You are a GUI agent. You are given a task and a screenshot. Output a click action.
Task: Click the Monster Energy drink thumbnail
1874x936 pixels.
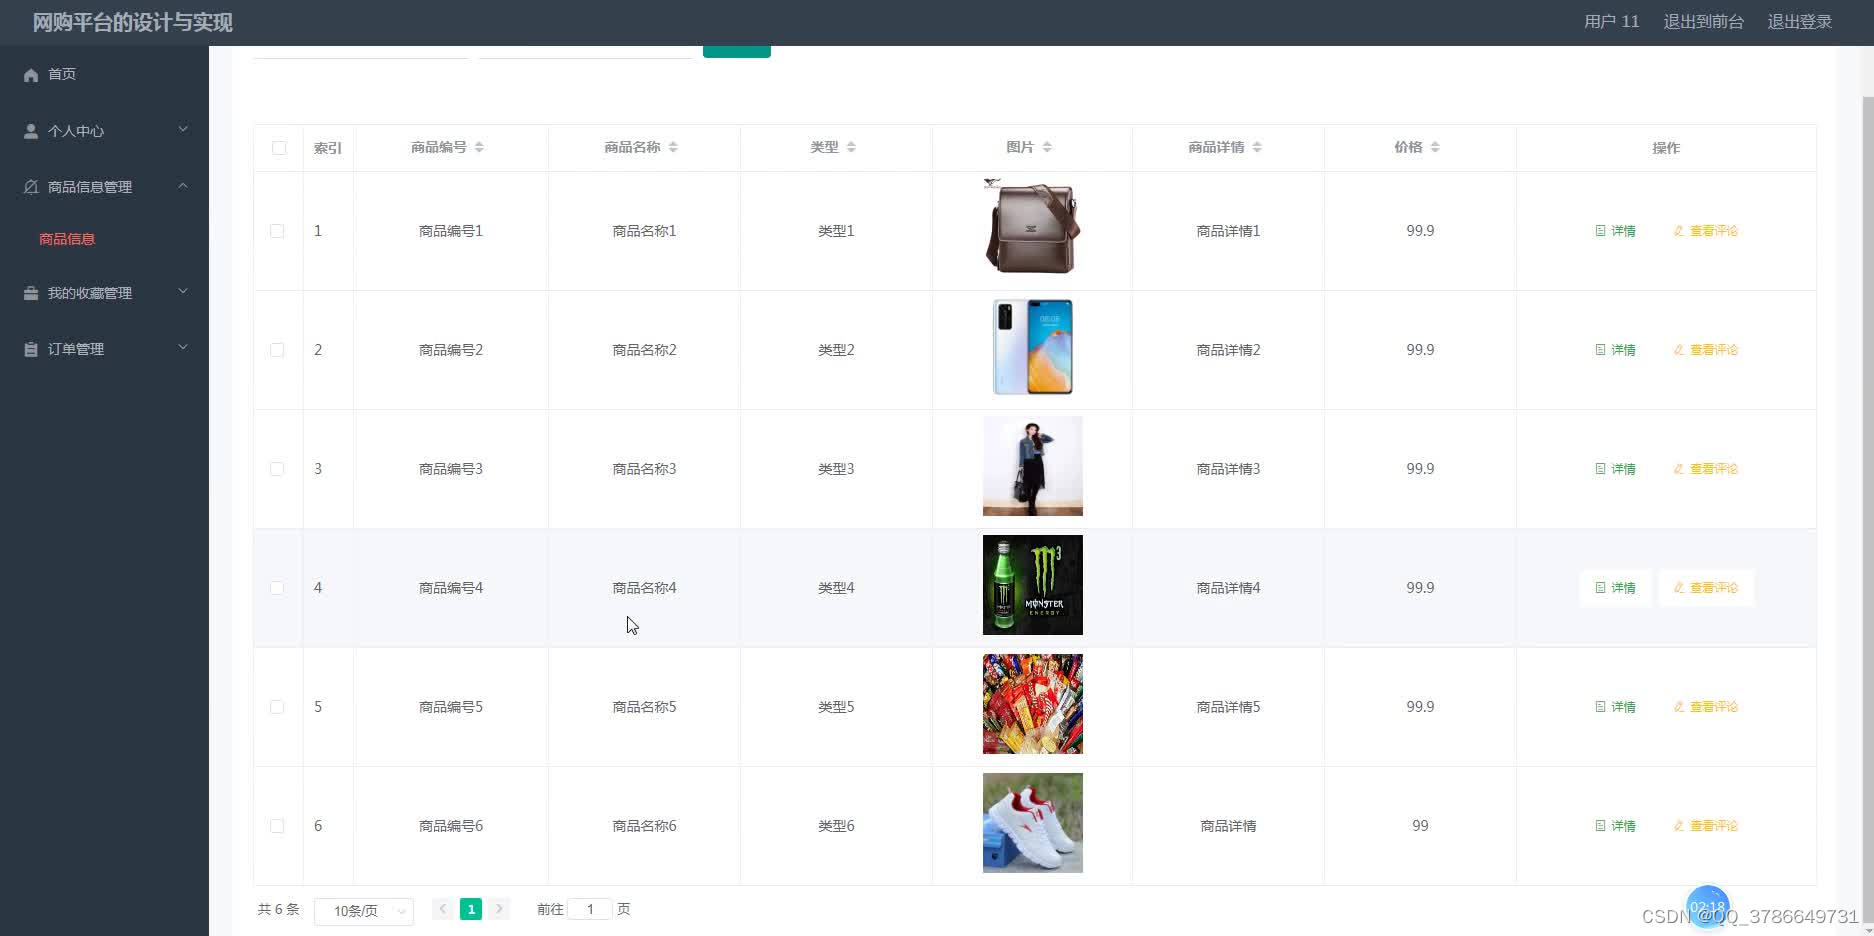pos(1032,585)
